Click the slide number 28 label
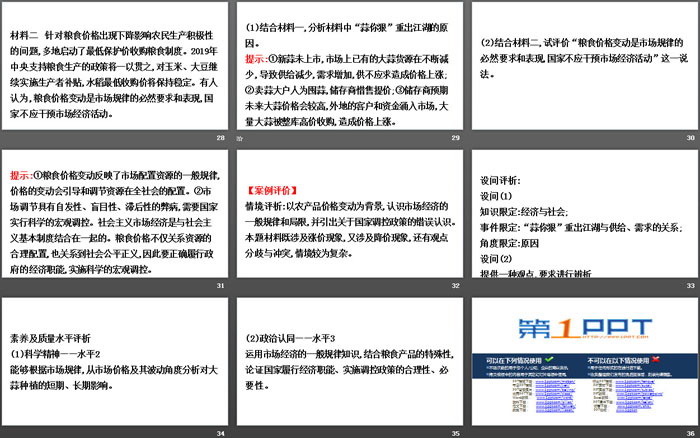This screenshot has width=700, height=438. coord(220,138)
